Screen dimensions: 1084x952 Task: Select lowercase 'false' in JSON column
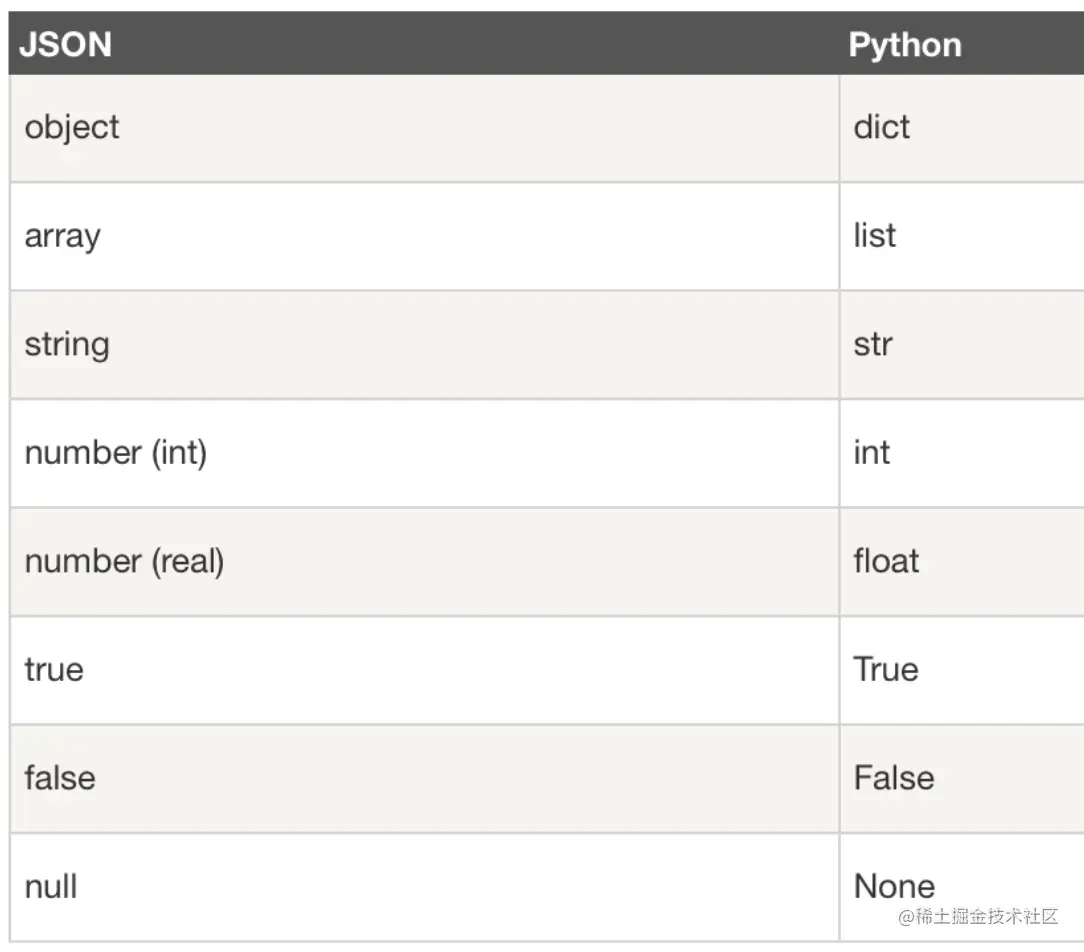60,778
